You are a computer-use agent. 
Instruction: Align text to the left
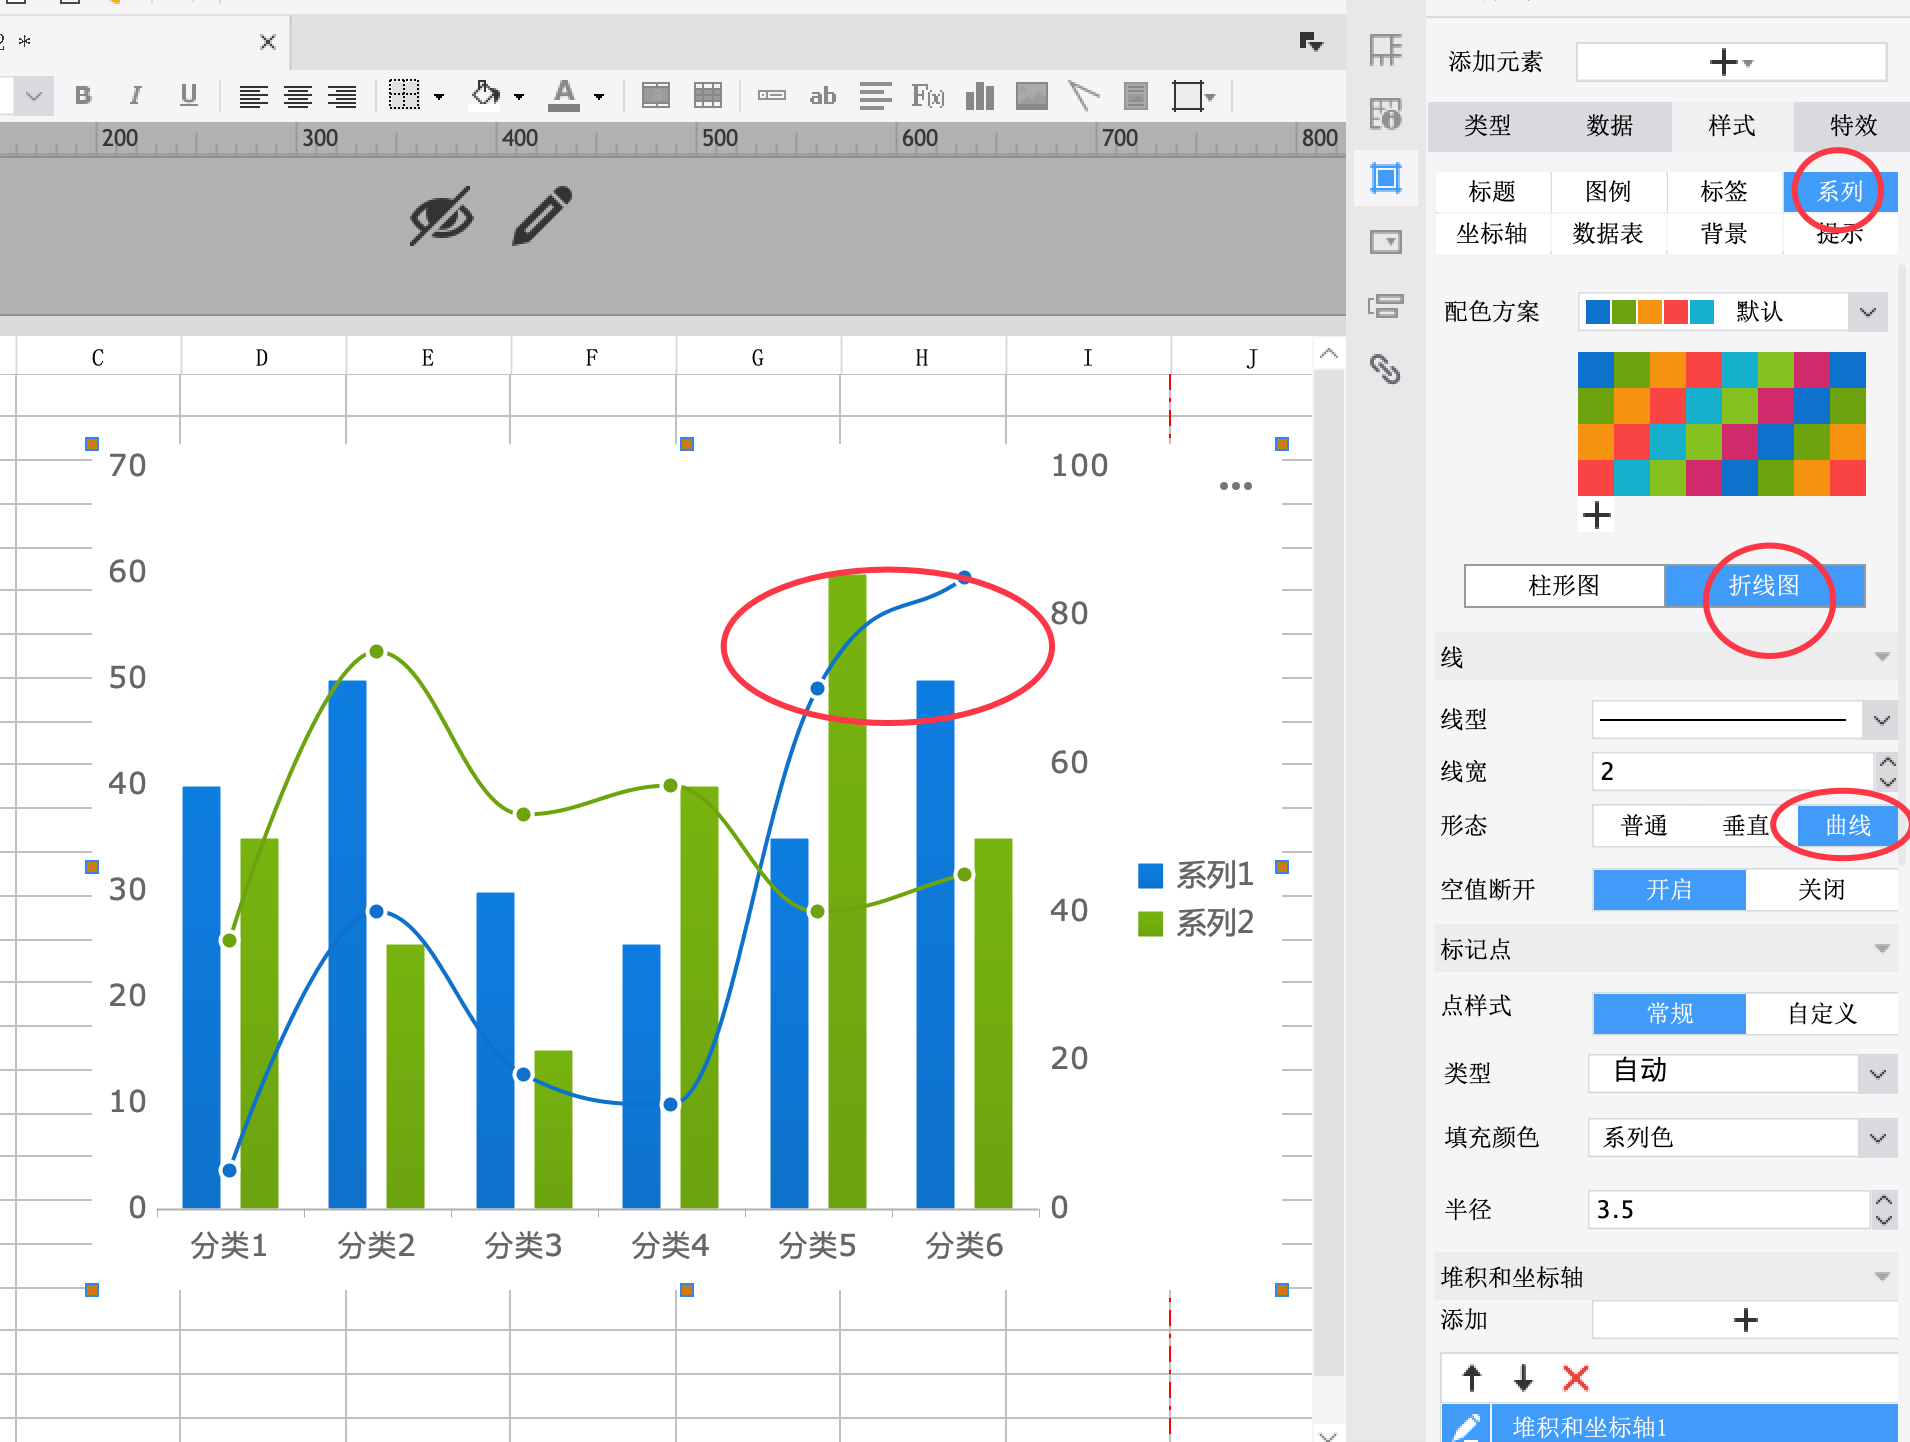click(253, 96)
